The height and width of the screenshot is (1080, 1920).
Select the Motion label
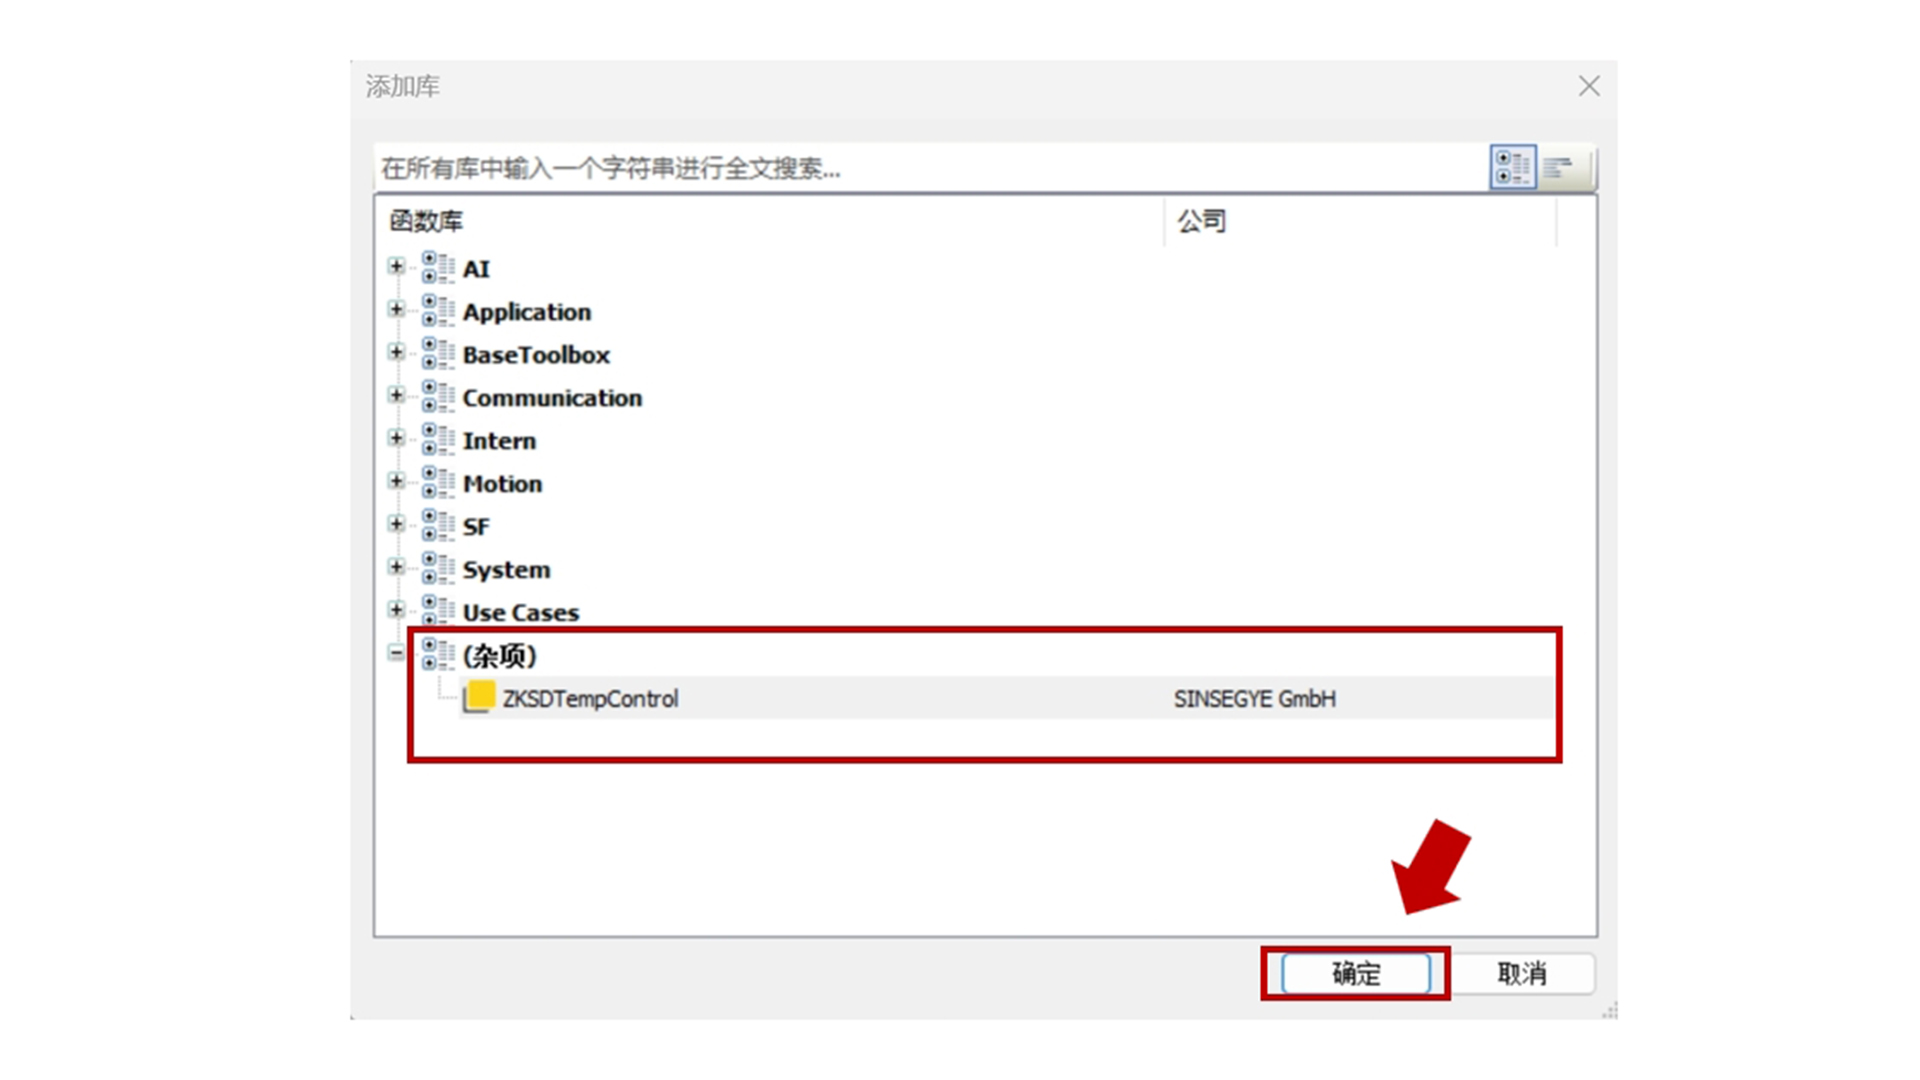(502, 484)
